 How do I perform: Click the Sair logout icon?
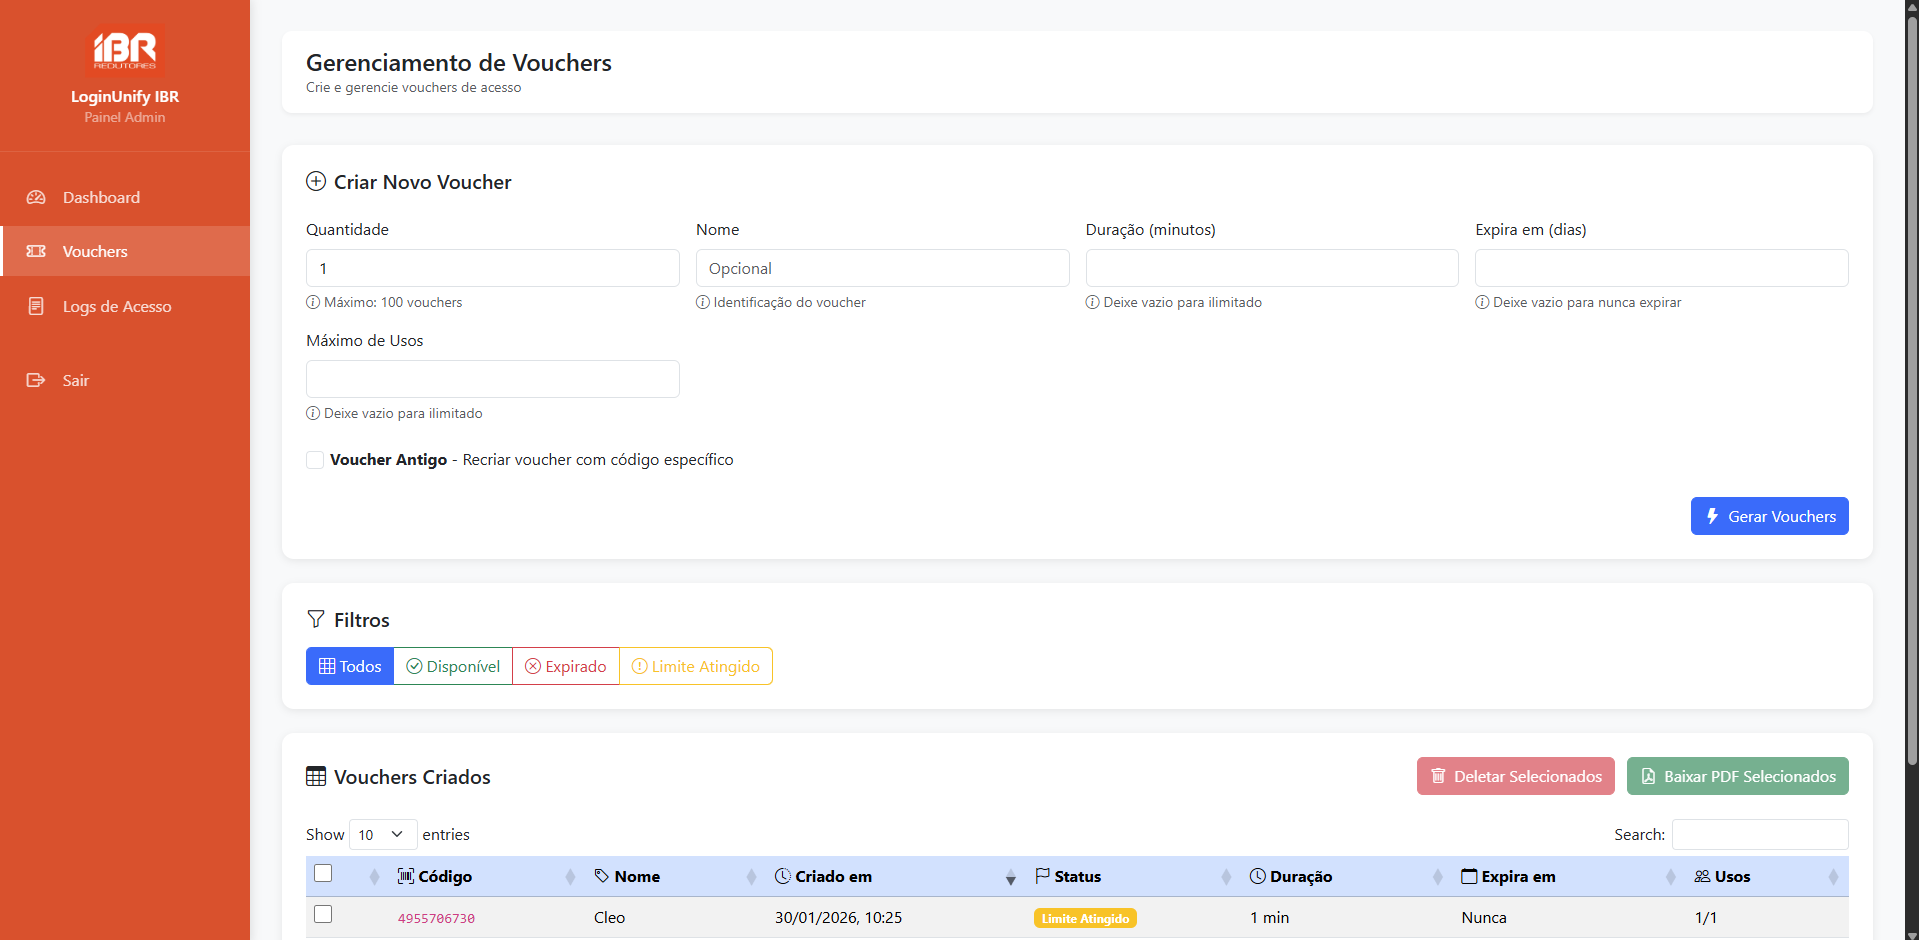point(36,380)
